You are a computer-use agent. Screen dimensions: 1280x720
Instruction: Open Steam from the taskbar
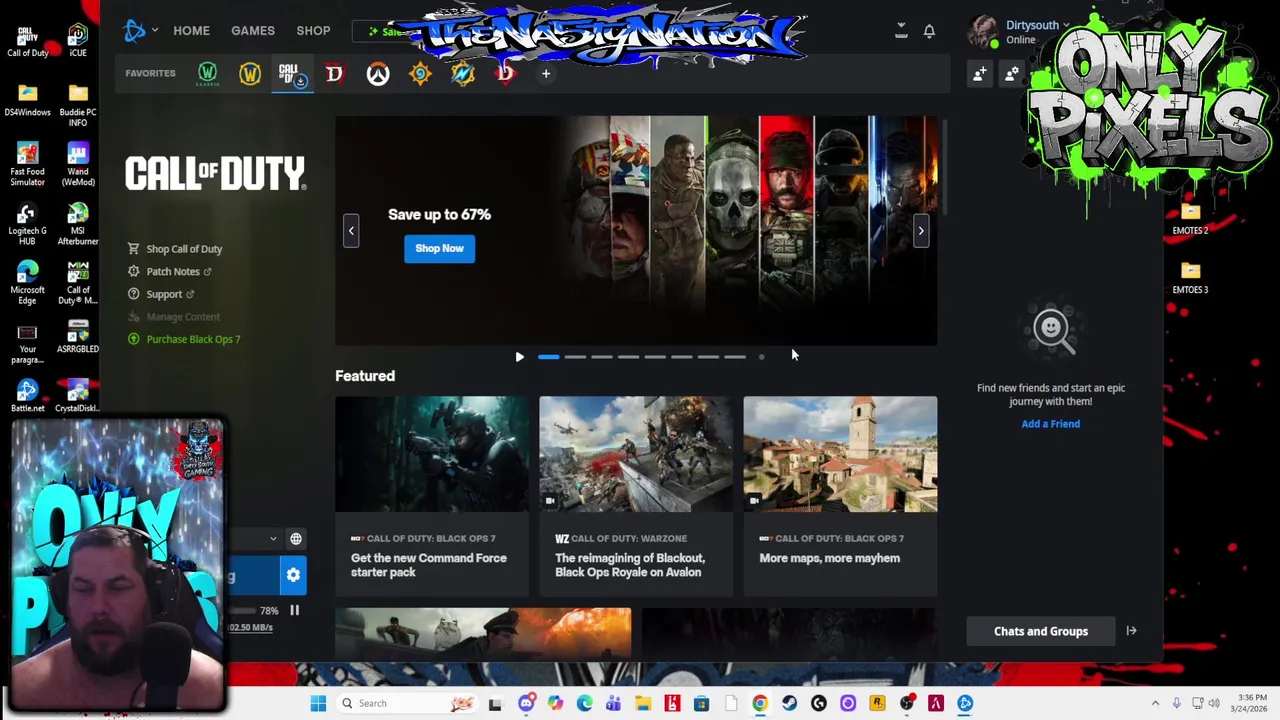789,703
